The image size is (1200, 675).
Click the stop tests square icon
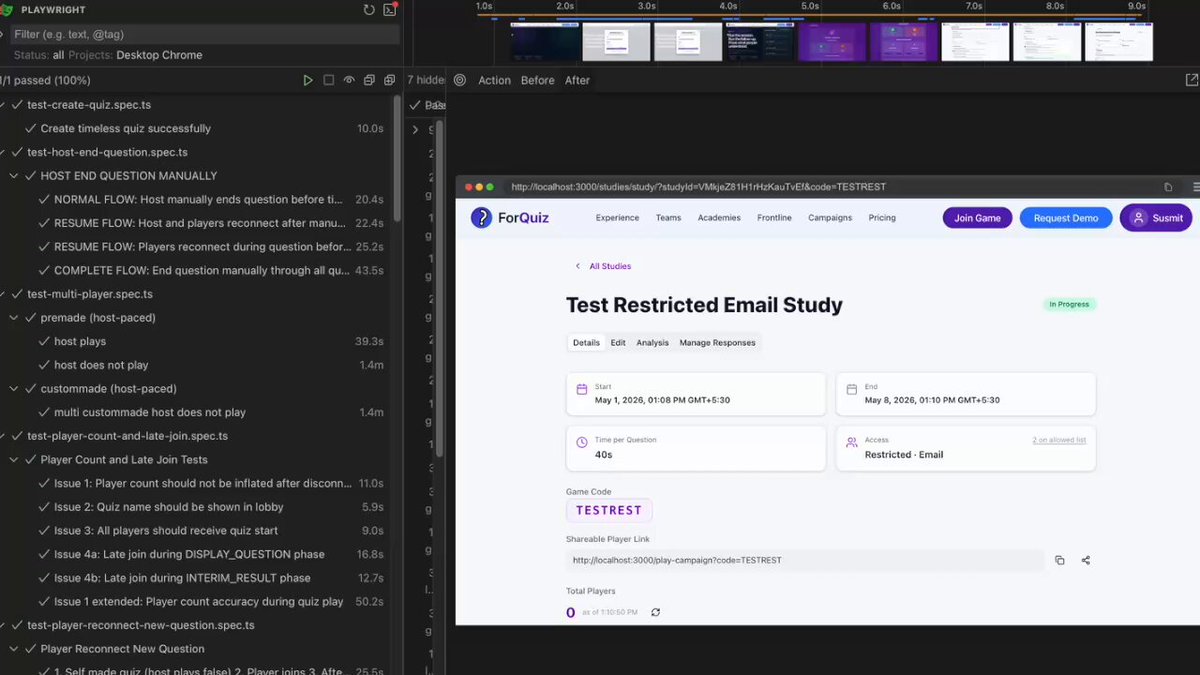(x=328, y=80)
